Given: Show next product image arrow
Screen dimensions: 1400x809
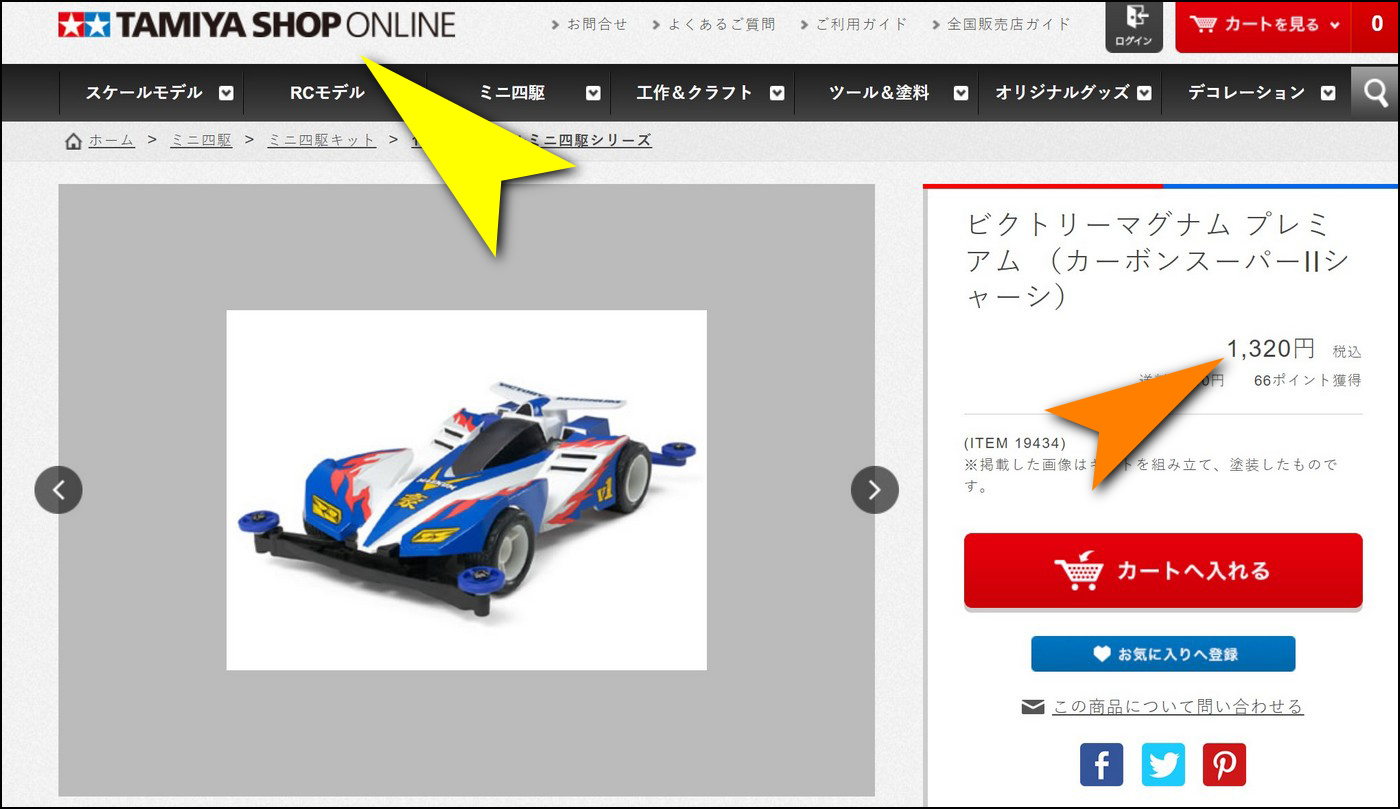Looking at the screenshot, I should 875,489.
